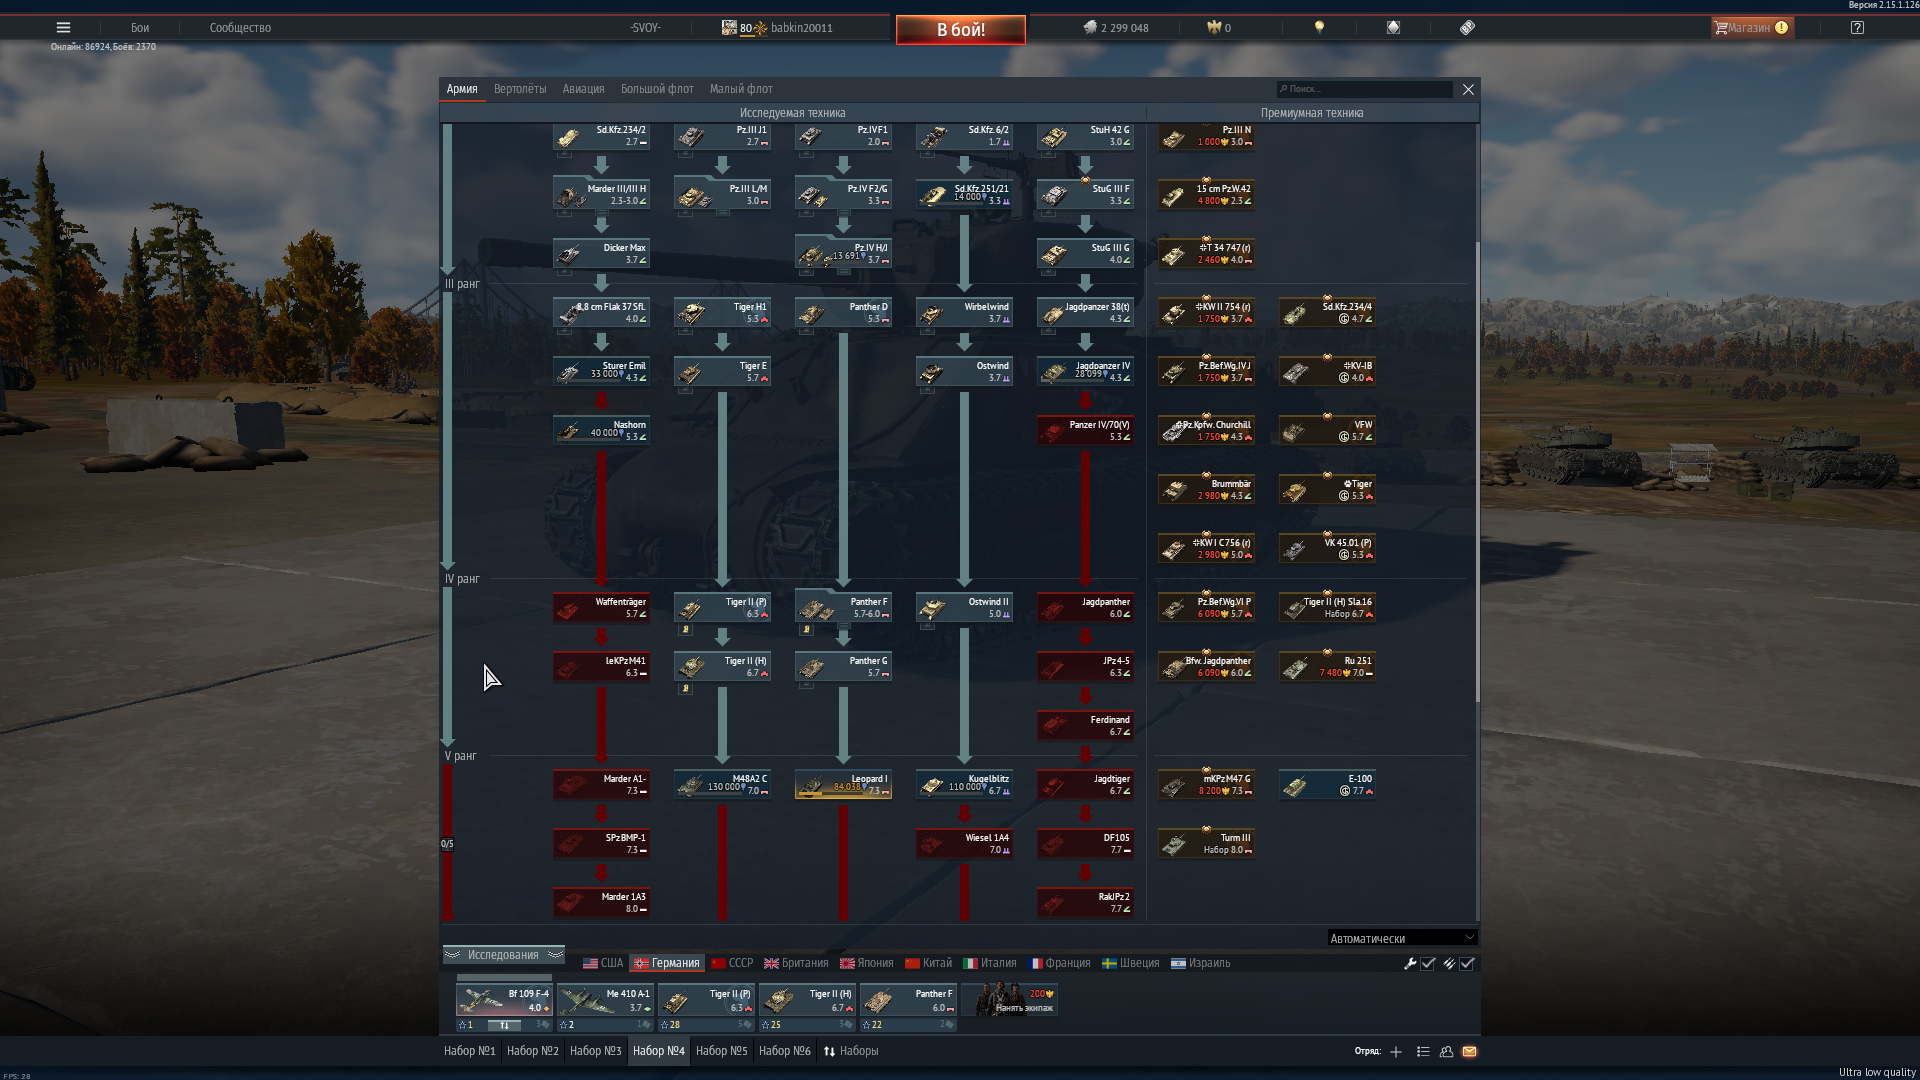This screenshot has width=1920, height=1080.
Task: Click the В бой! battle button
Action: (x=961, y=30)
